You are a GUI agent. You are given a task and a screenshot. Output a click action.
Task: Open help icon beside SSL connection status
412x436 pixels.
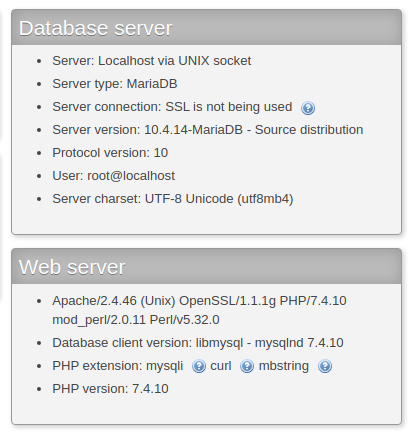point(308,108)
